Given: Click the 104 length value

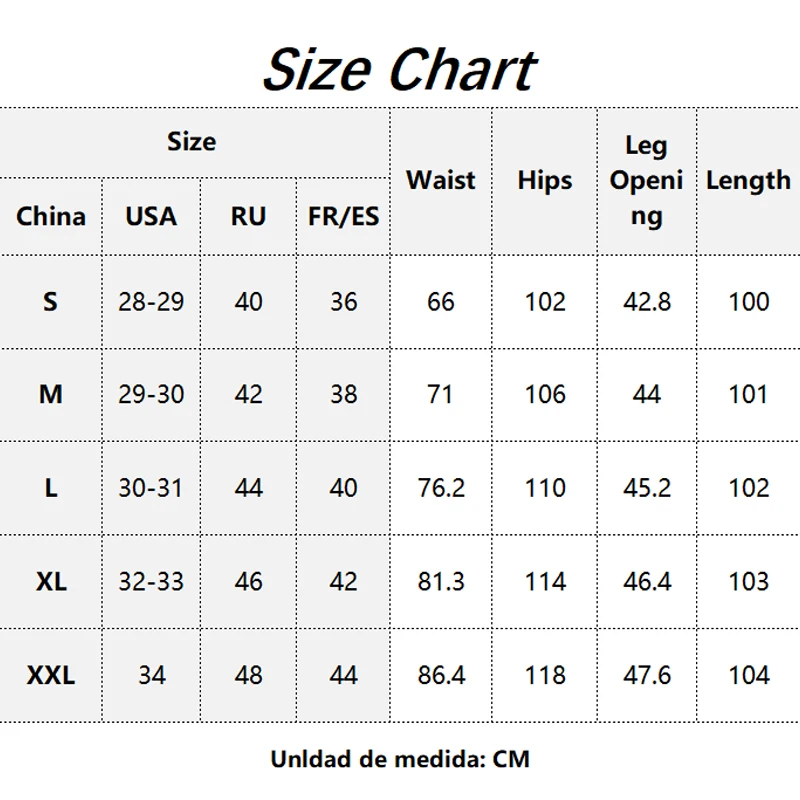Looking at the screenshot, I should (748, 676).
